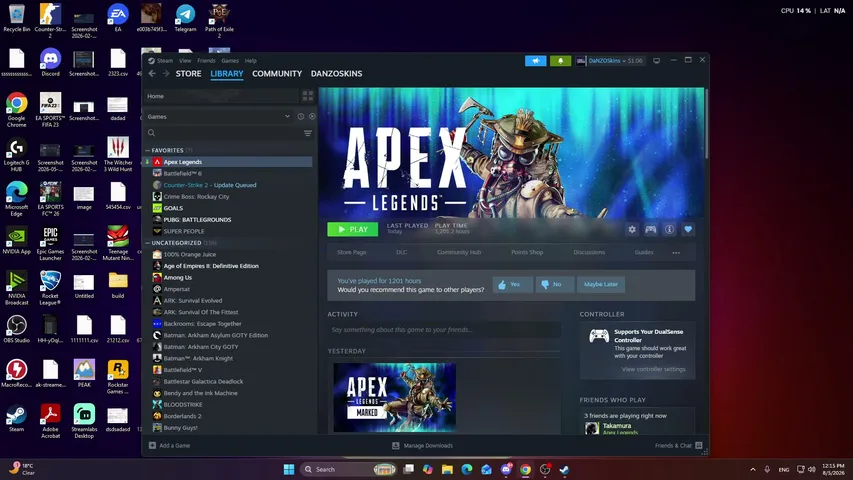
Task: Open Manage Downloads at bottom of Steam
Action: click(423, 445)
